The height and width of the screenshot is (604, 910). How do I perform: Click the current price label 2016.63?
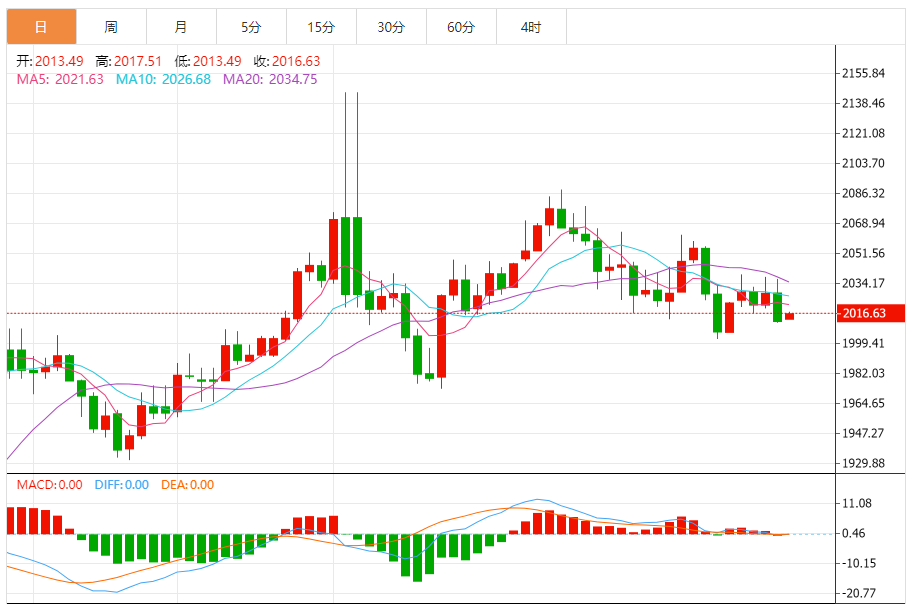point(870,313)
